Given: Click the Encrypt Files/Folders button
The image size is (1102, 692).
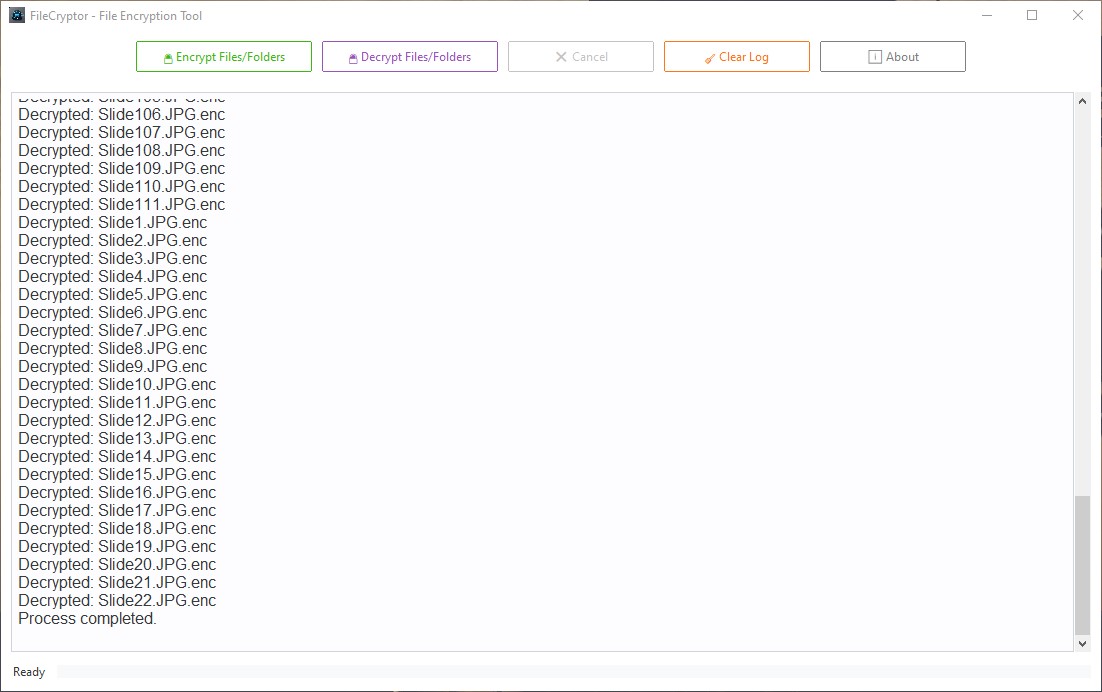Looking at the screenshot, I should (223, 57).
